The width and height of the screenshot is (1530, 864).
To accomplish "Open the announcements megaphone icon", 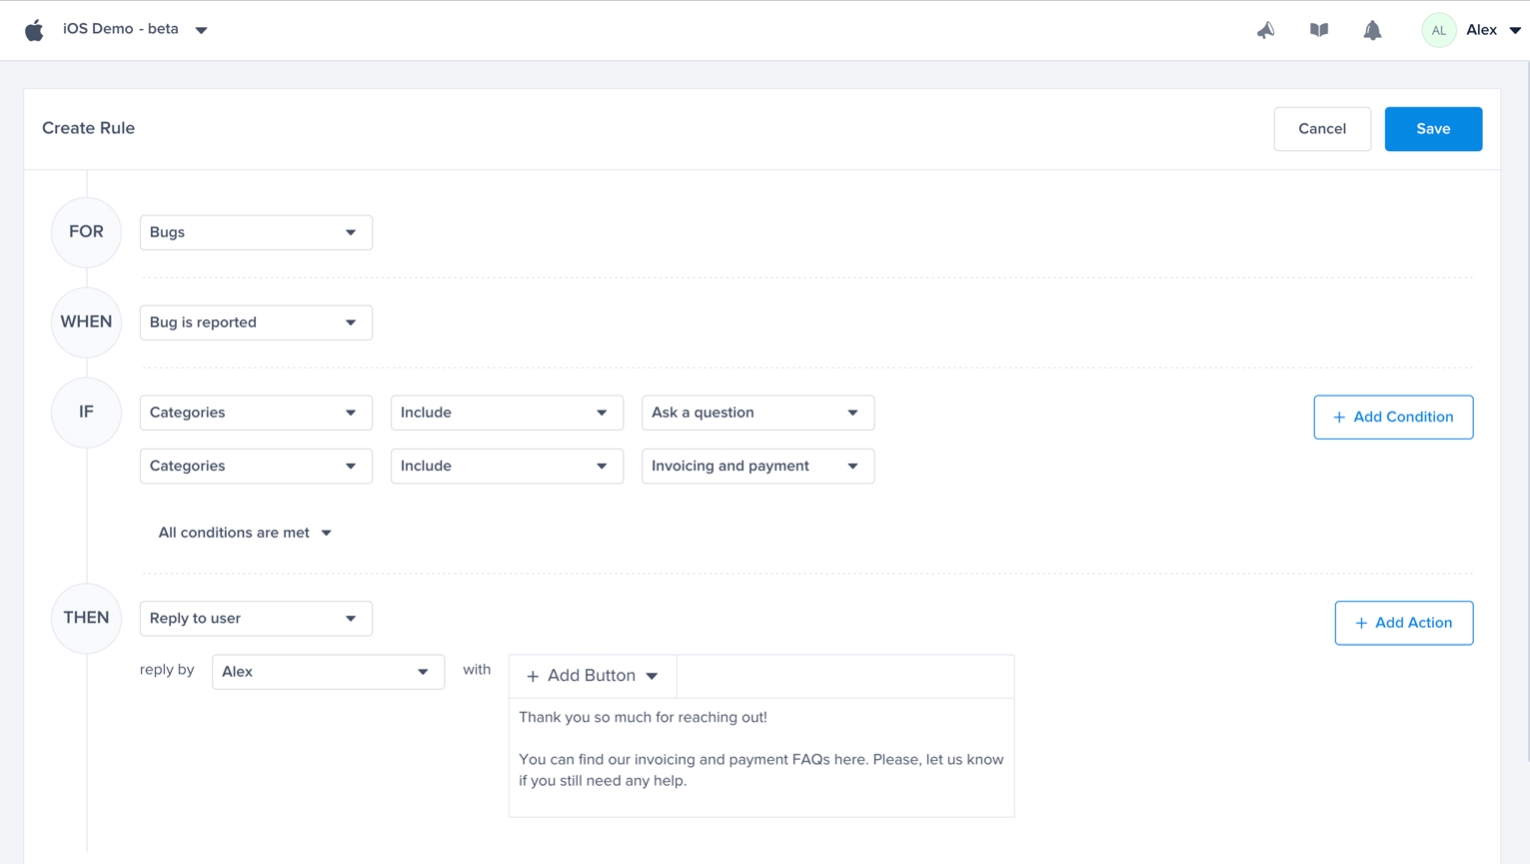I will (1265, 30).
